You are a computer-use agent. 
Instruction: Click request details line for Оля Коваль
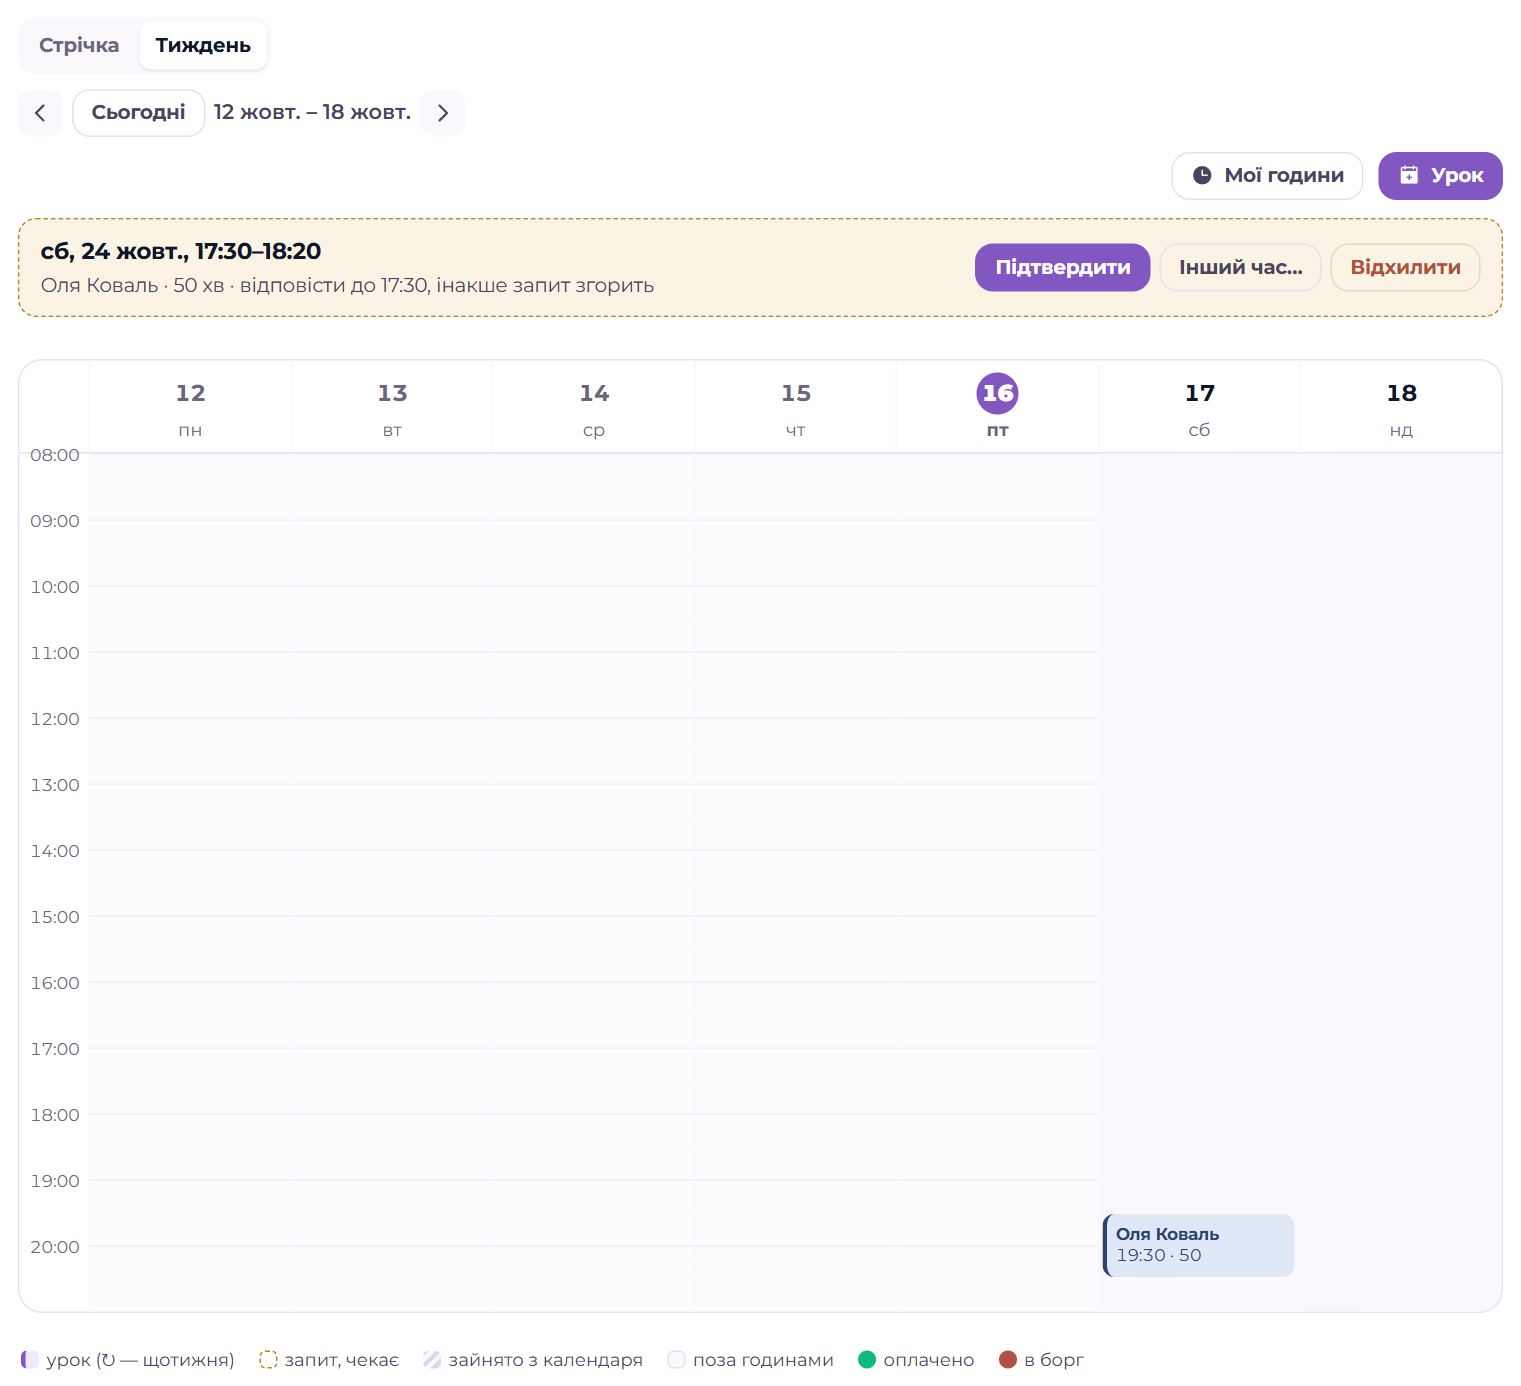(x=347, y=286)
